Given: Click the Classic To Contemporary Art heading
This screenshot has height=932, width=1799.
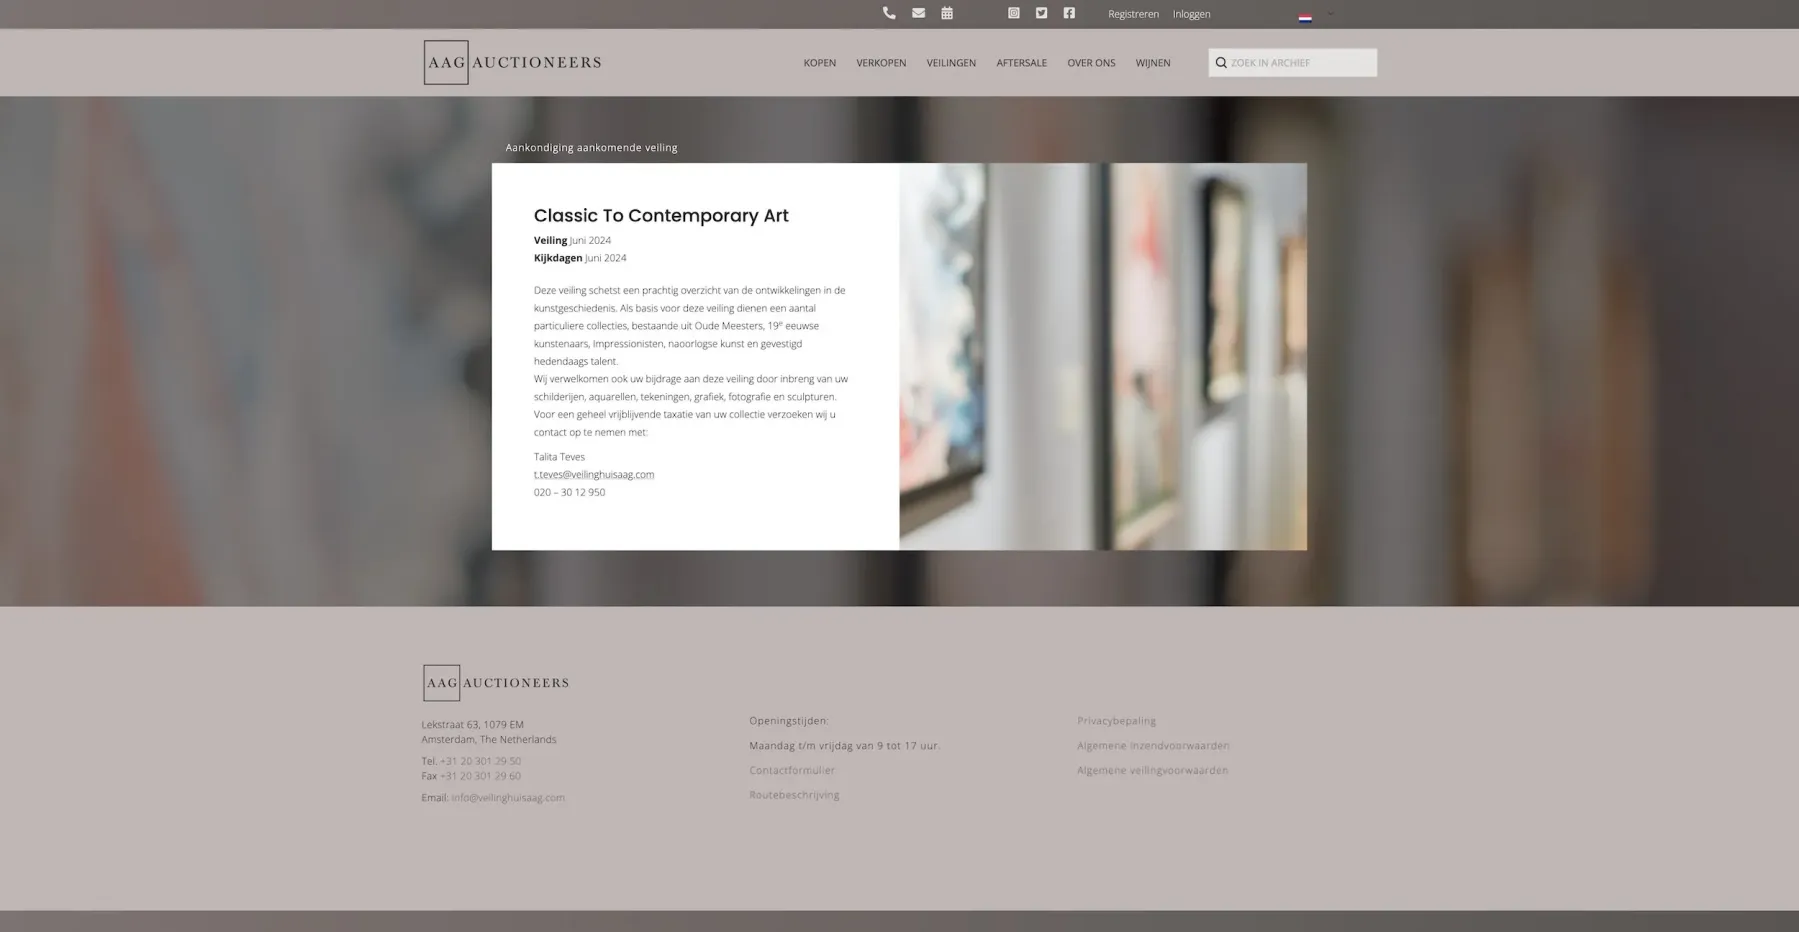Looking at the screenshot, I should (x=661, y=215).
